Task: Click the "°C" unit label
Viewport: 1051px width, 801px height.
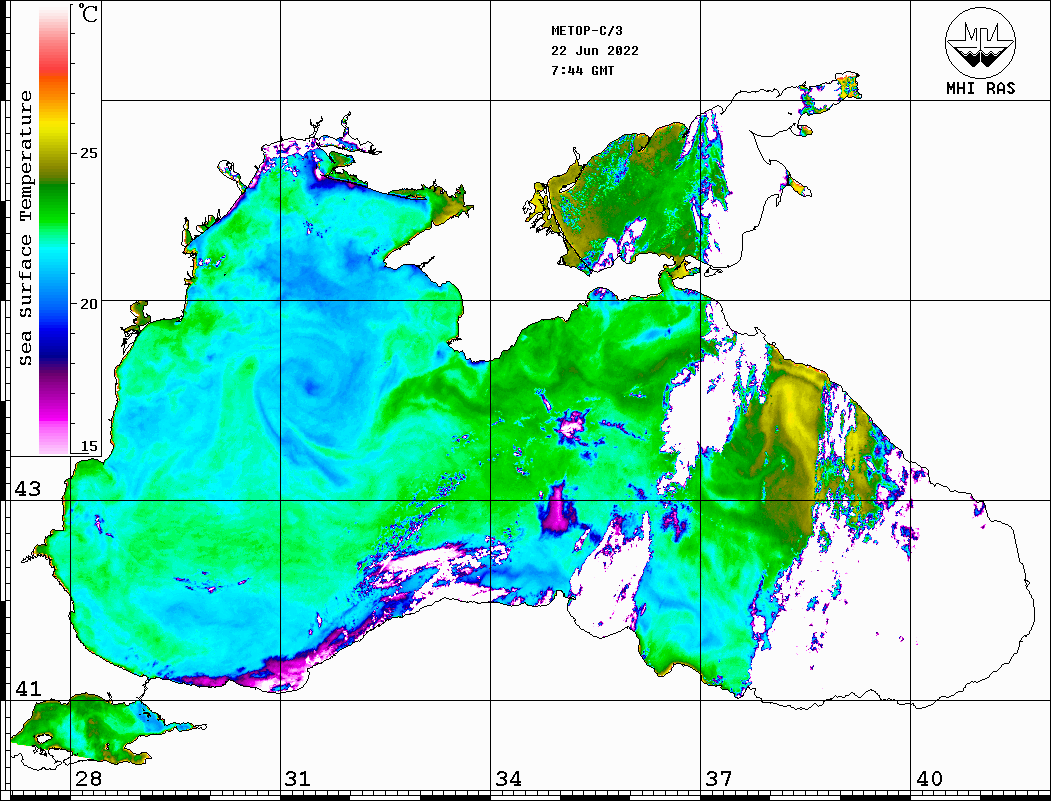Action: pos(88,13)
